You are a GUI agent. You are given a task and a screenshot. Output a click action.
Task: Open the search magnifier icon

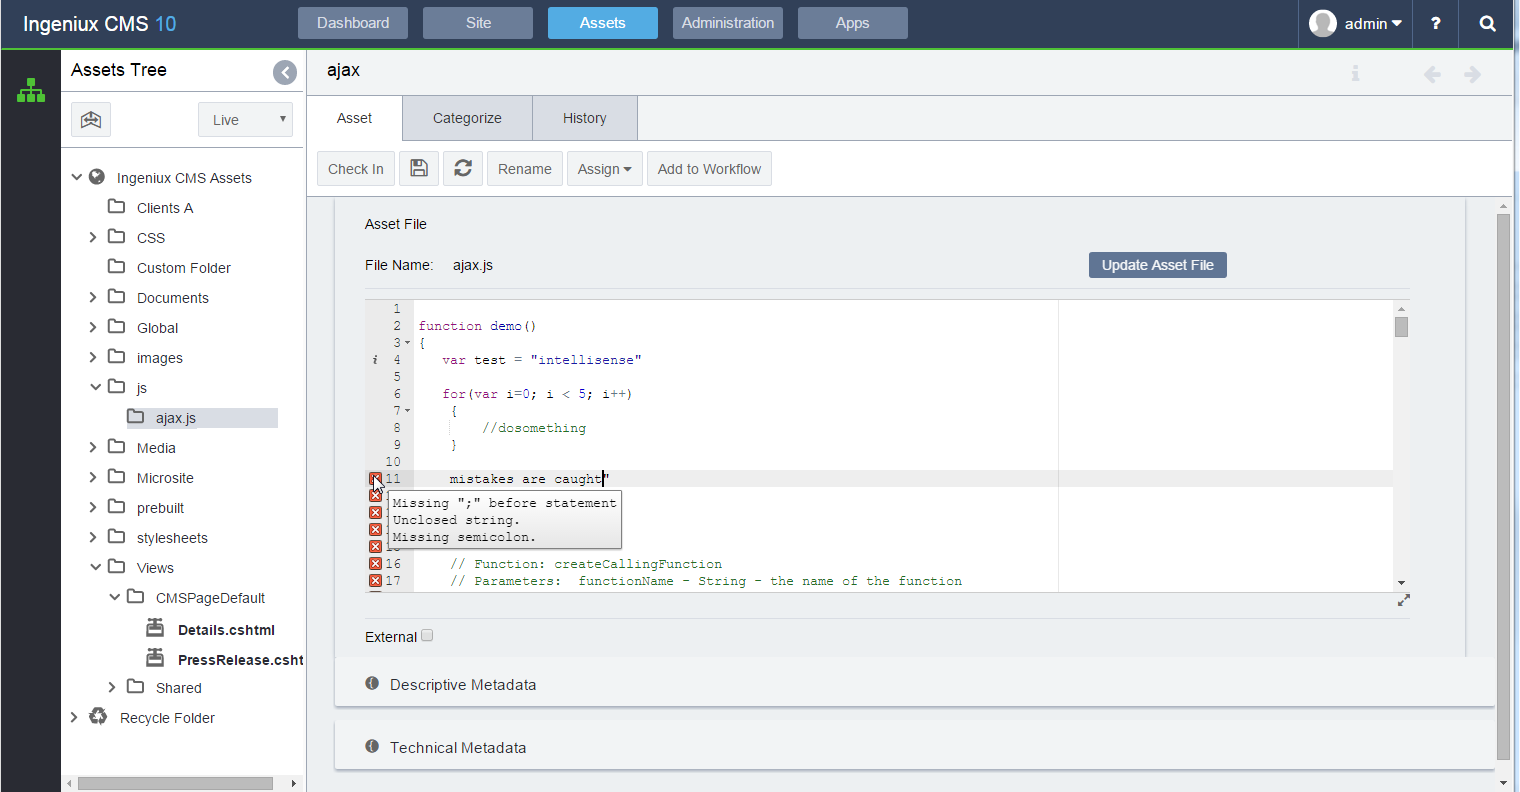click(1487, 24)
